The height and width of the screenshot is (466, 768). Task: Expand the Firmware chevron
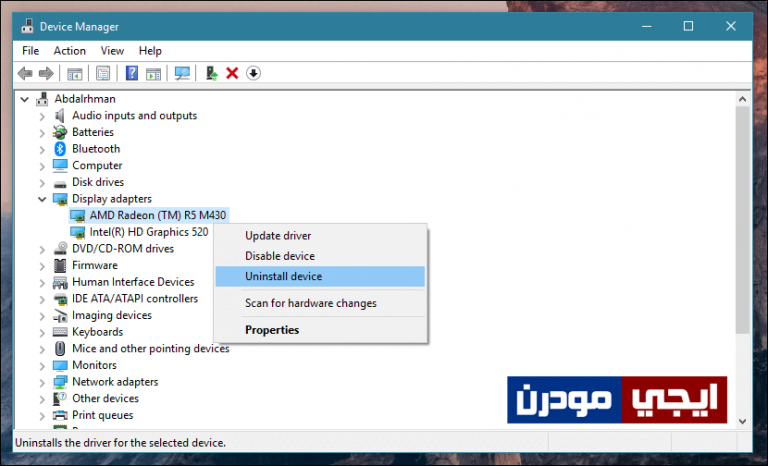(42, 266)
